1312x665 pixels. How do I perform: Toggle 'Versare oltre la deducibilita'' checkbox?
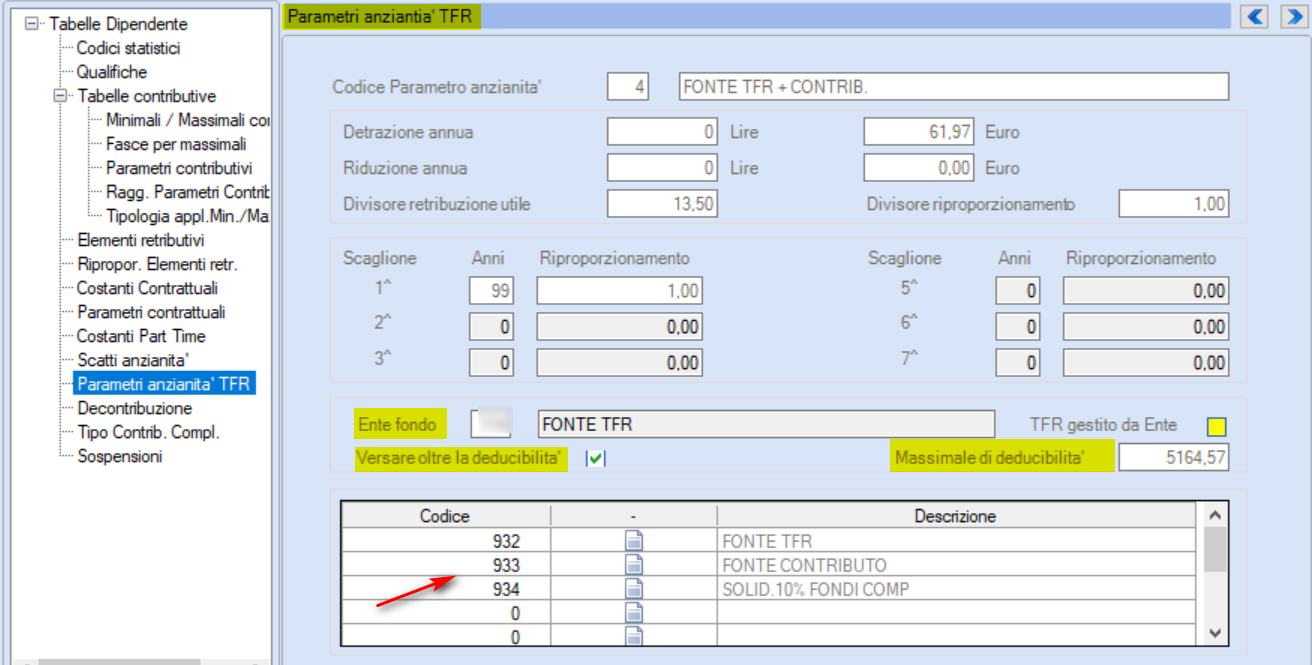point(596,459)
